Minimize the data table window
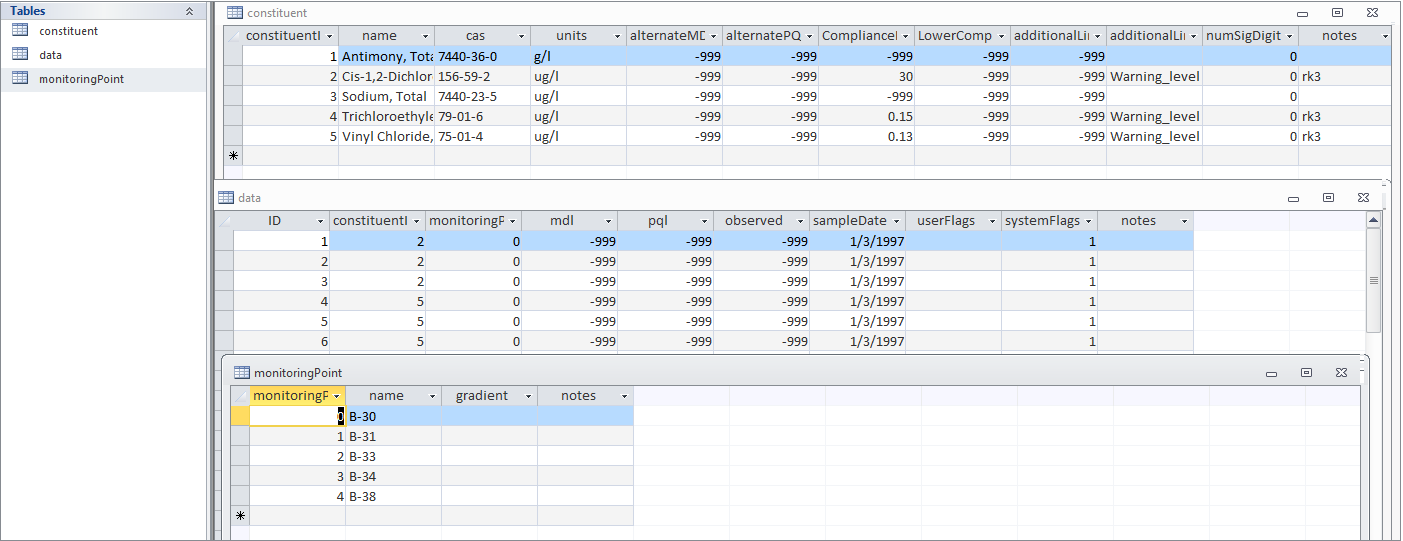The image size is (1403, 541). pyautogui.click(x=1294, y=198)
